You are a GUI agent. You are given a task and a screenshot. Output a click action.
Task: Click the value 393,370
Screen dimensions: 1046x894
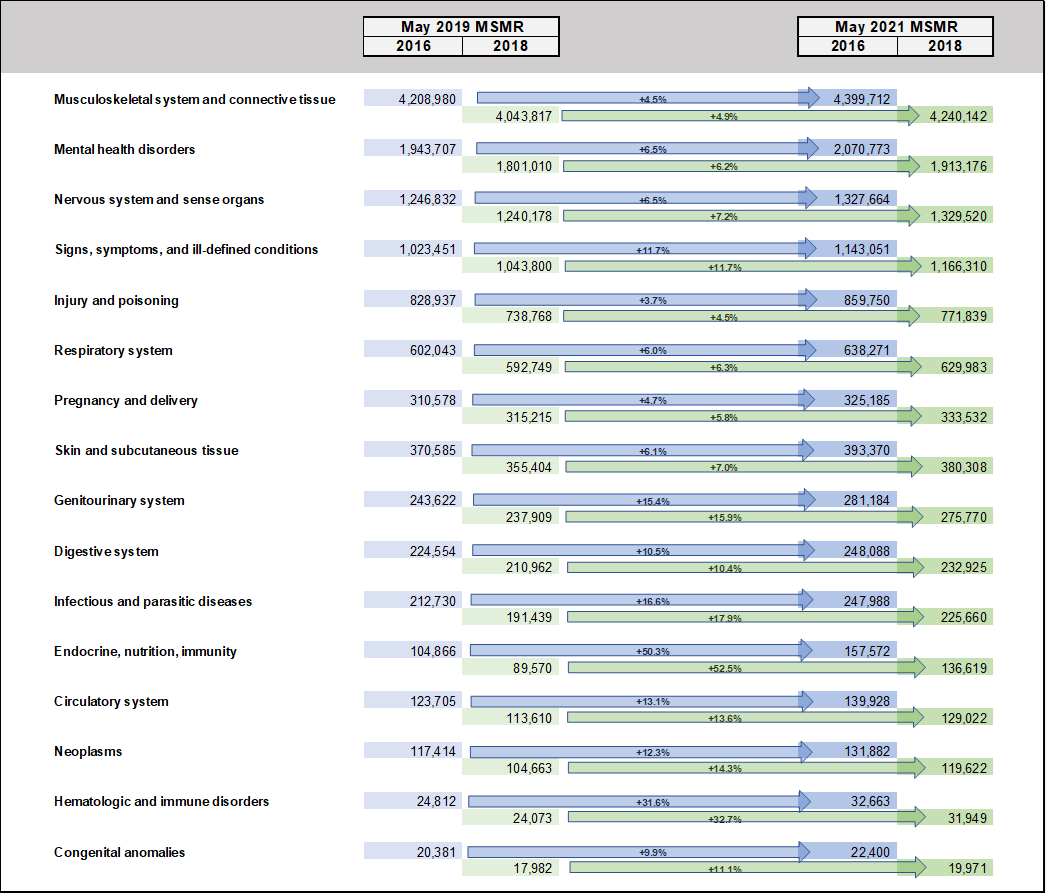tap(867, 450)
